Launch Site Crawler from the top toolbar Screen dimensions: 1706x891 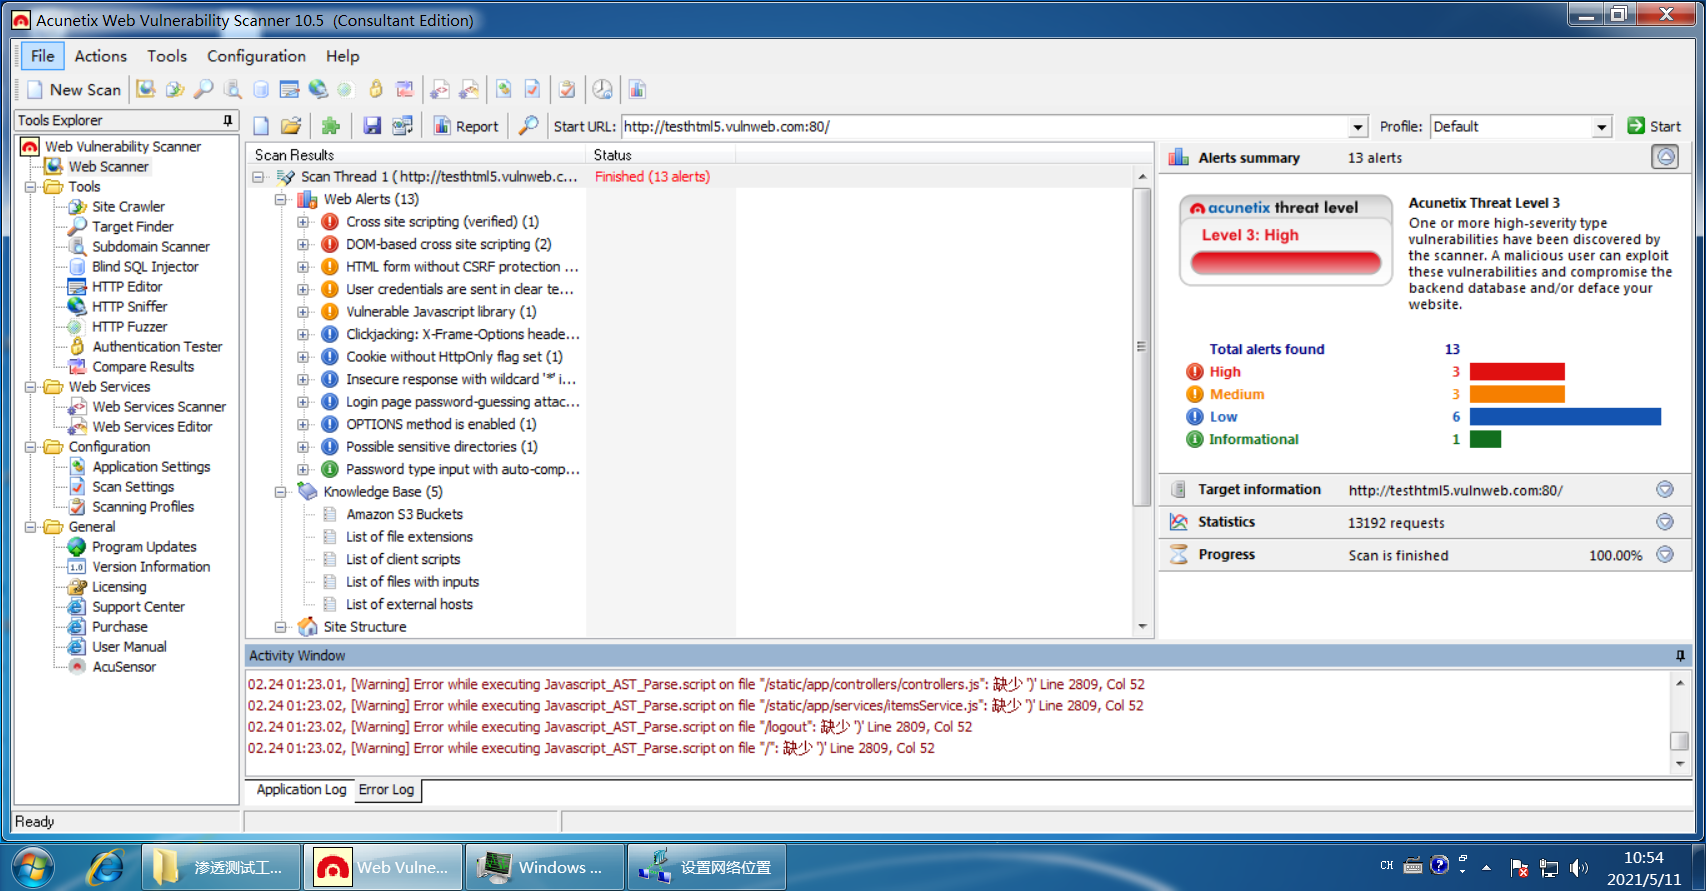175,90
